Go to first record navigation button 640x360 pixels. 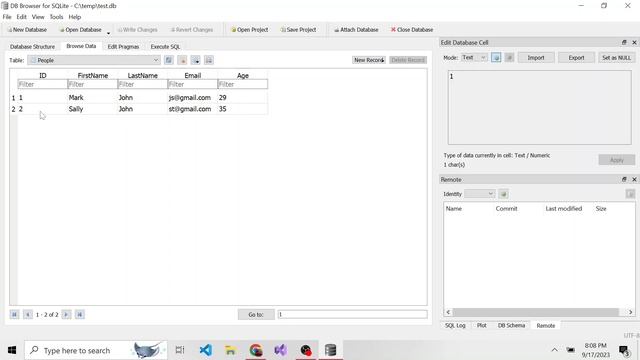pyautogui.click(x=14, y=314)
